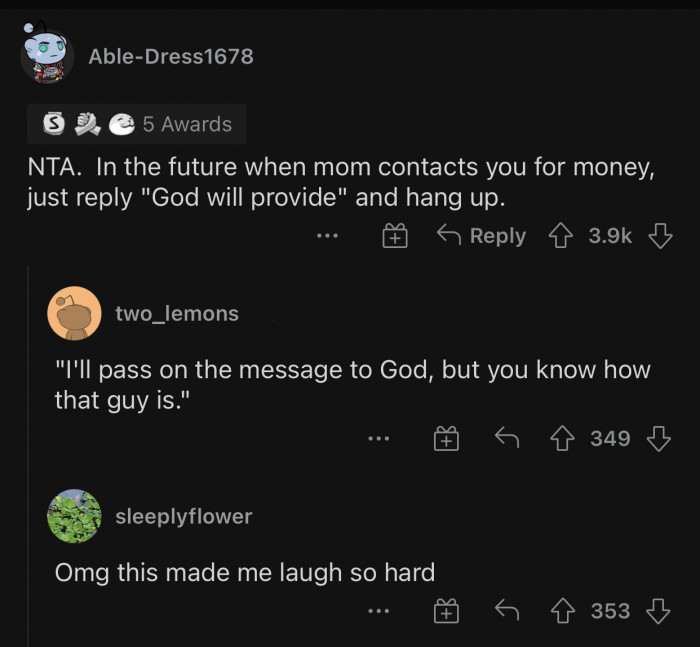Reply to sleeplyflower's comment with arrow icon

click(508, 611)
